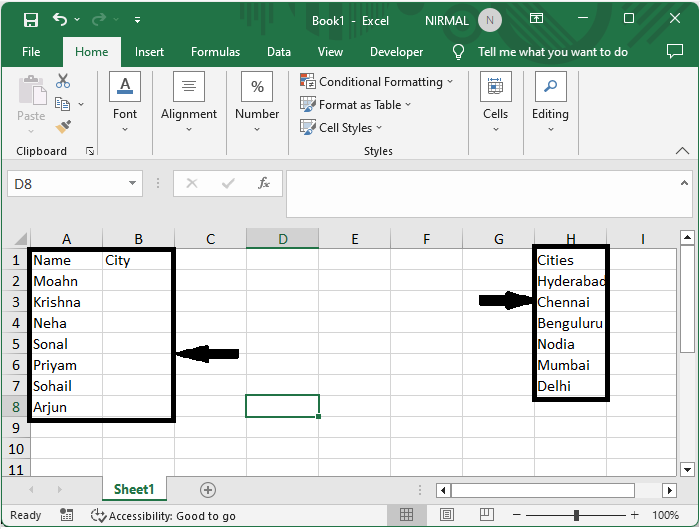Select column D header
The width and height of the screenshot is (700, 529).
[282, 239]
